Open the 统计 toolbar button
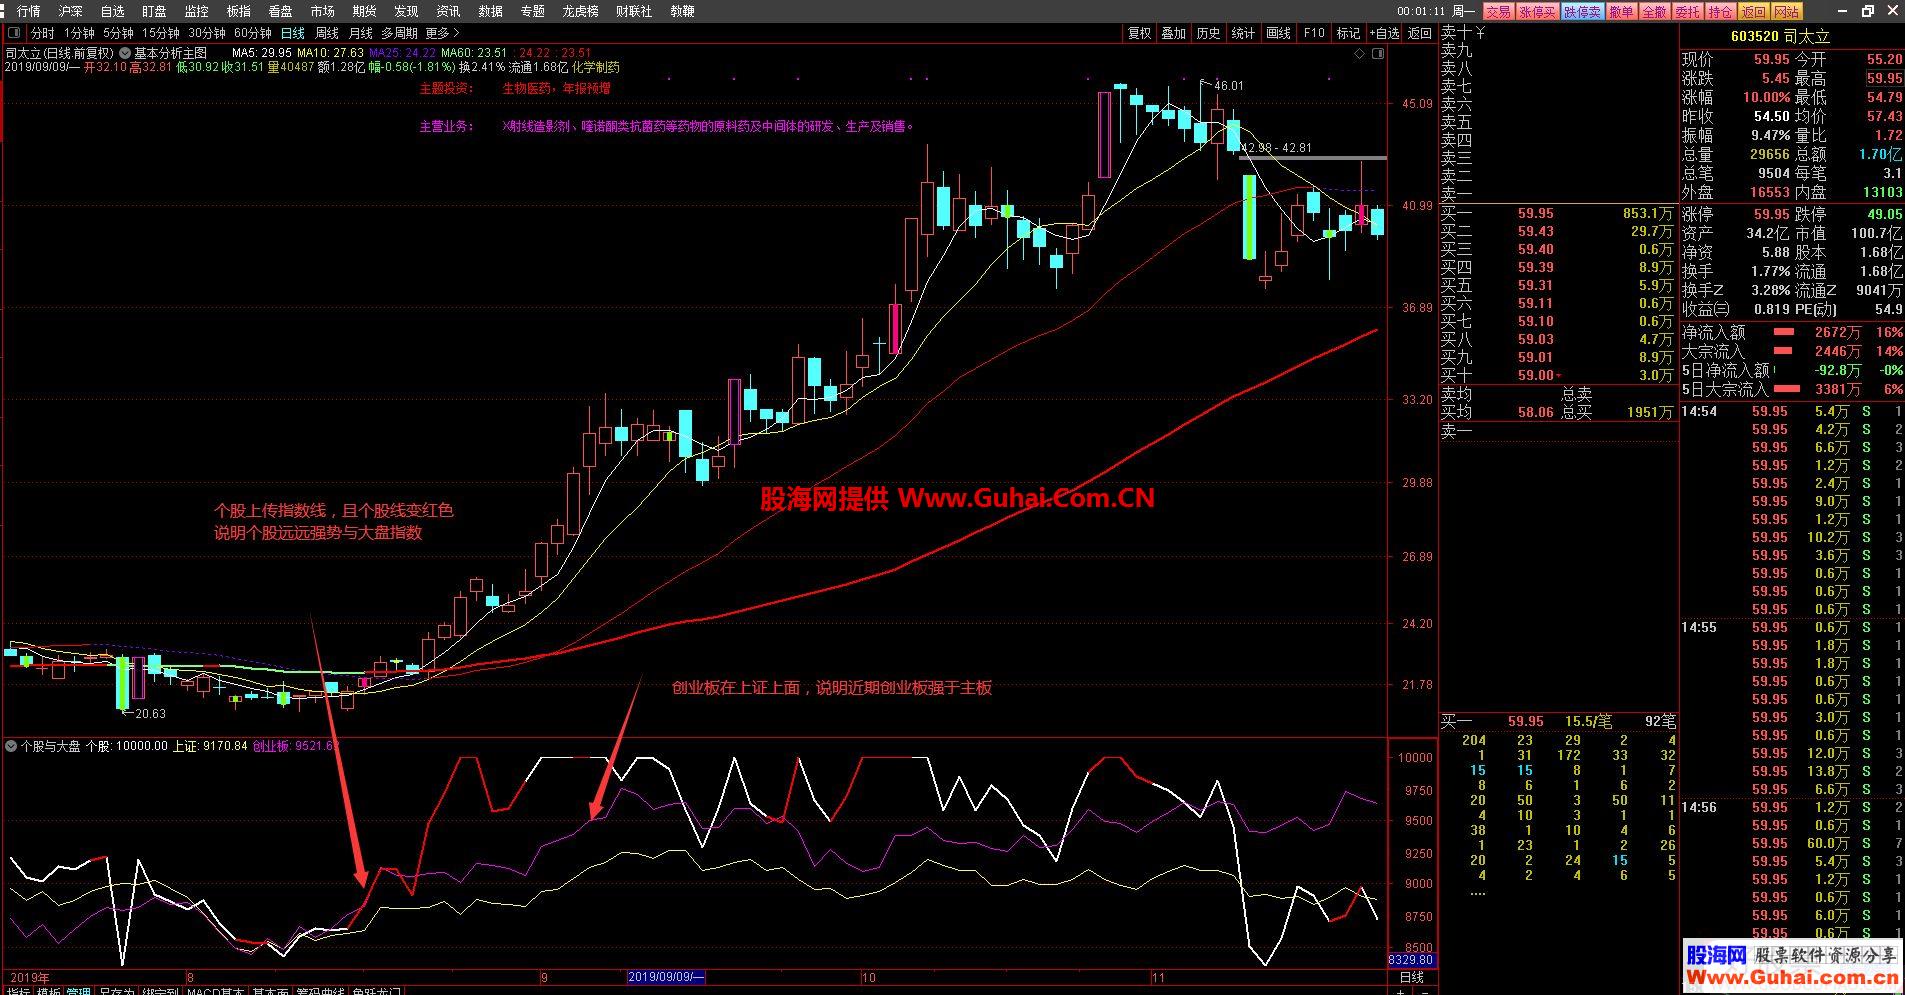The image size is (1905, 995). coord(1244,33)
